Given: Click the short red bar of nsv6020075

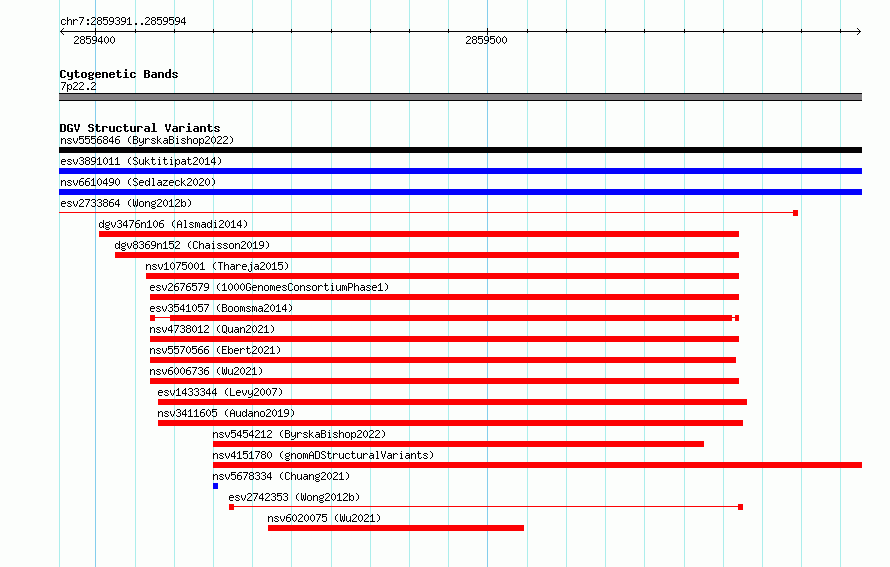Looking at the screenshot, I should (x=396, y=528).
